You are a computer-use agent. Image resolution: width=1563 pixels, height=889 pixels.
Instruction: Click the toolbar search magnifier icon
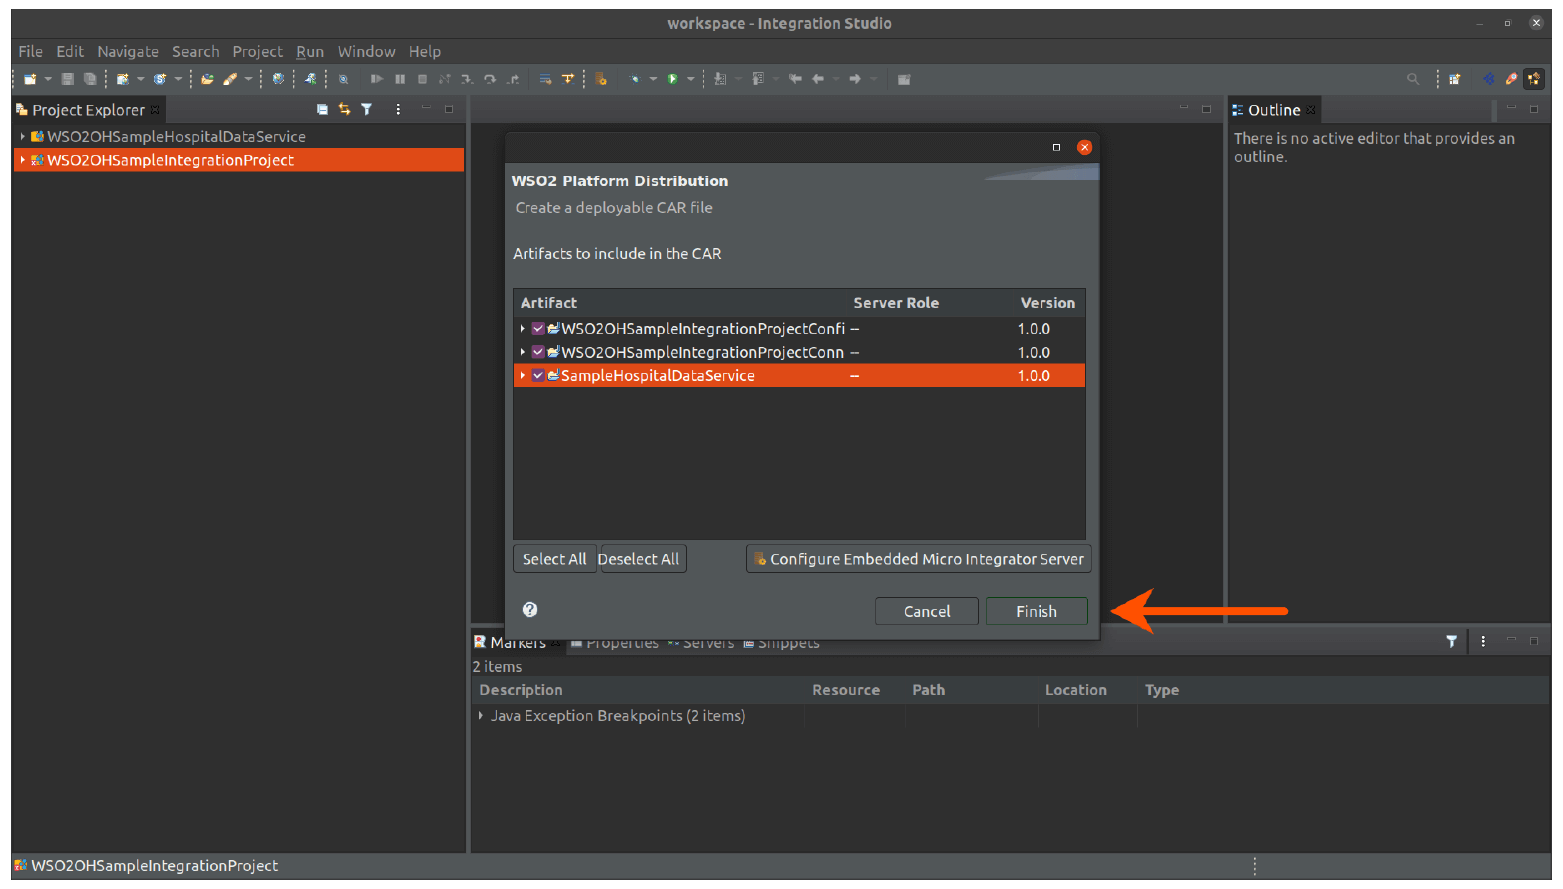[x=1413, y=79]
